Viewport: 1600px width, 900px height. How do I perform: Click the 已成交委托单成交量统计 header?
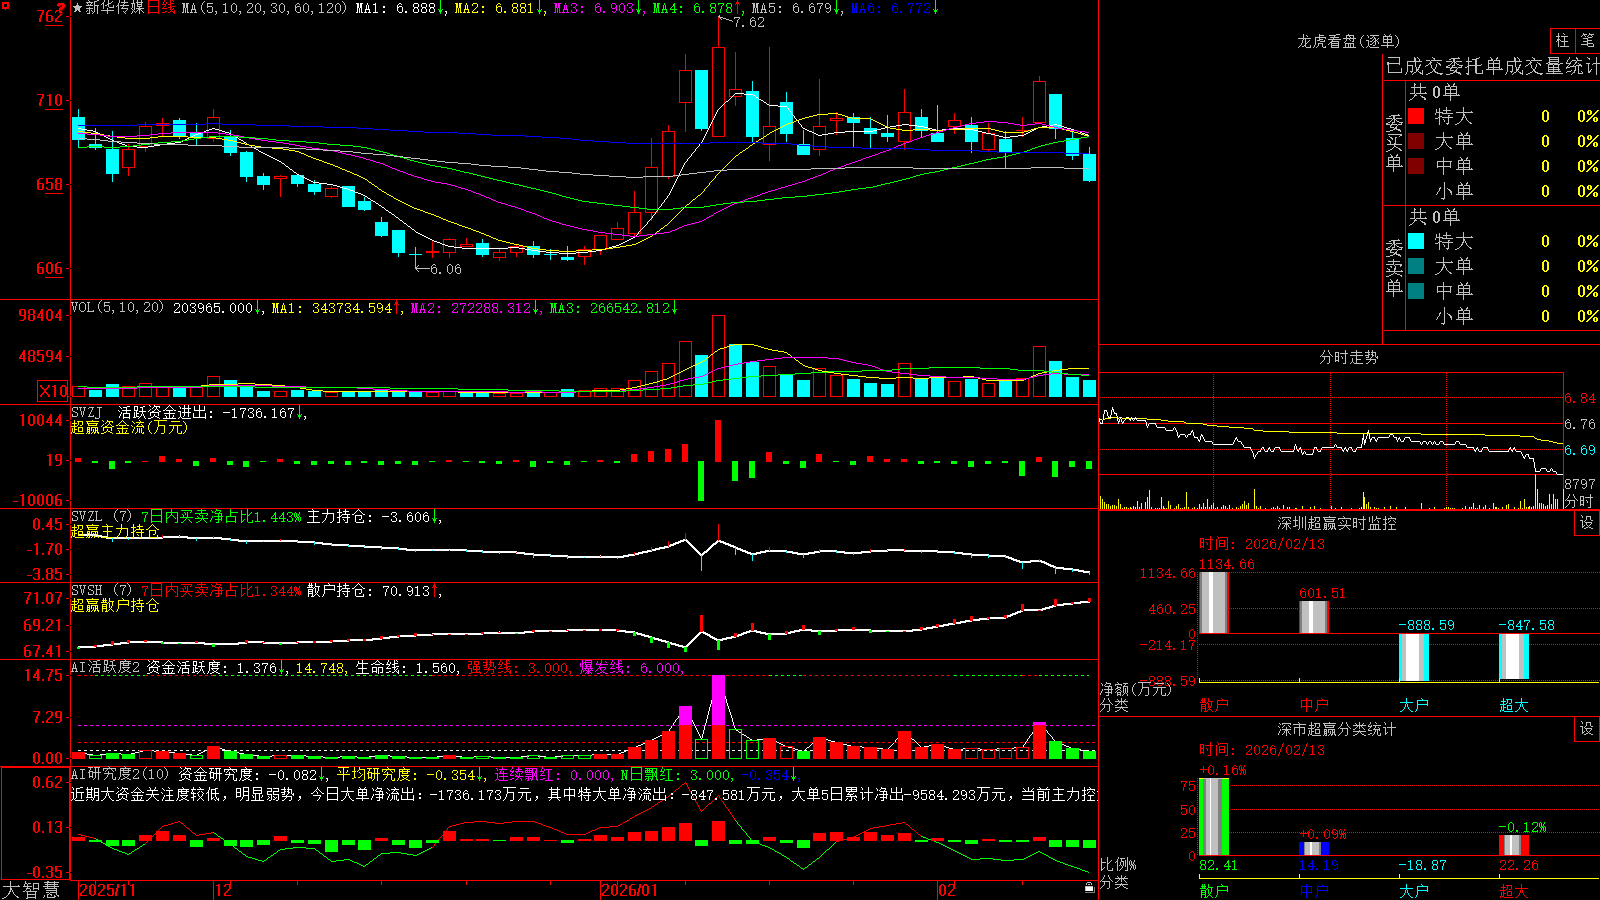click(1492, 66)
